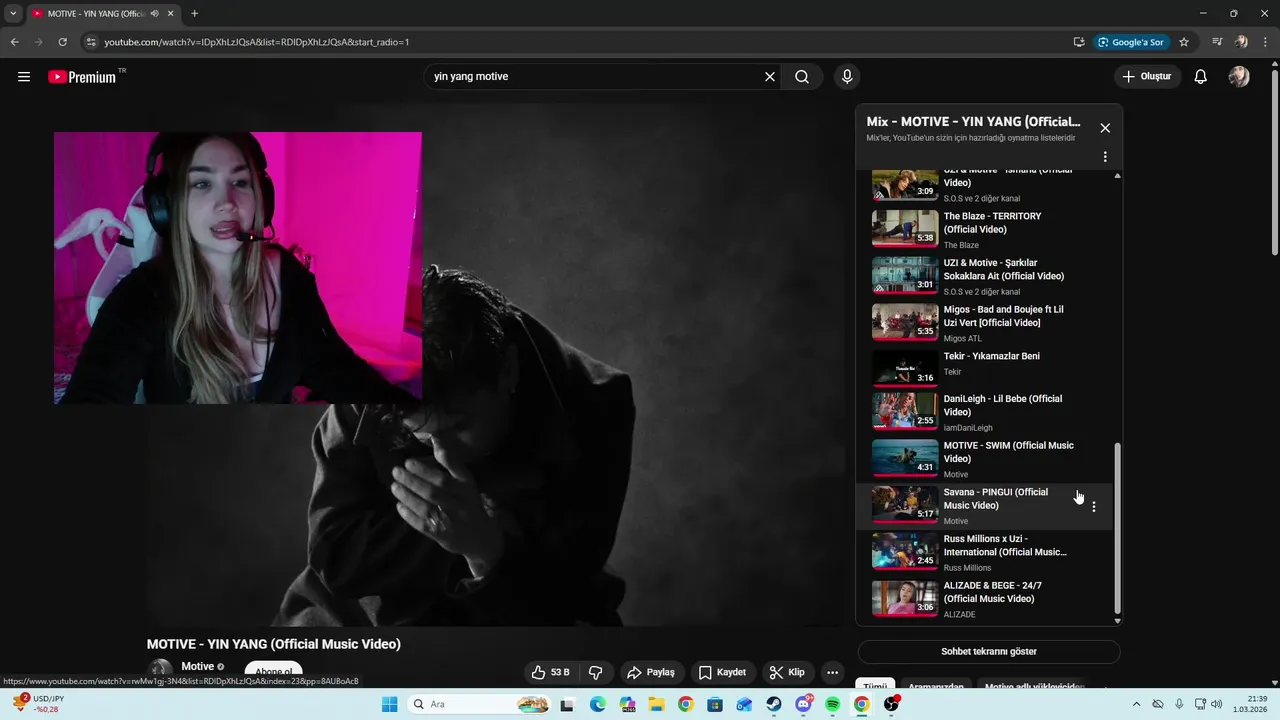Bookmark this page with star
This screenshot has width=1280, height=720.
(x=1184, y=42)
